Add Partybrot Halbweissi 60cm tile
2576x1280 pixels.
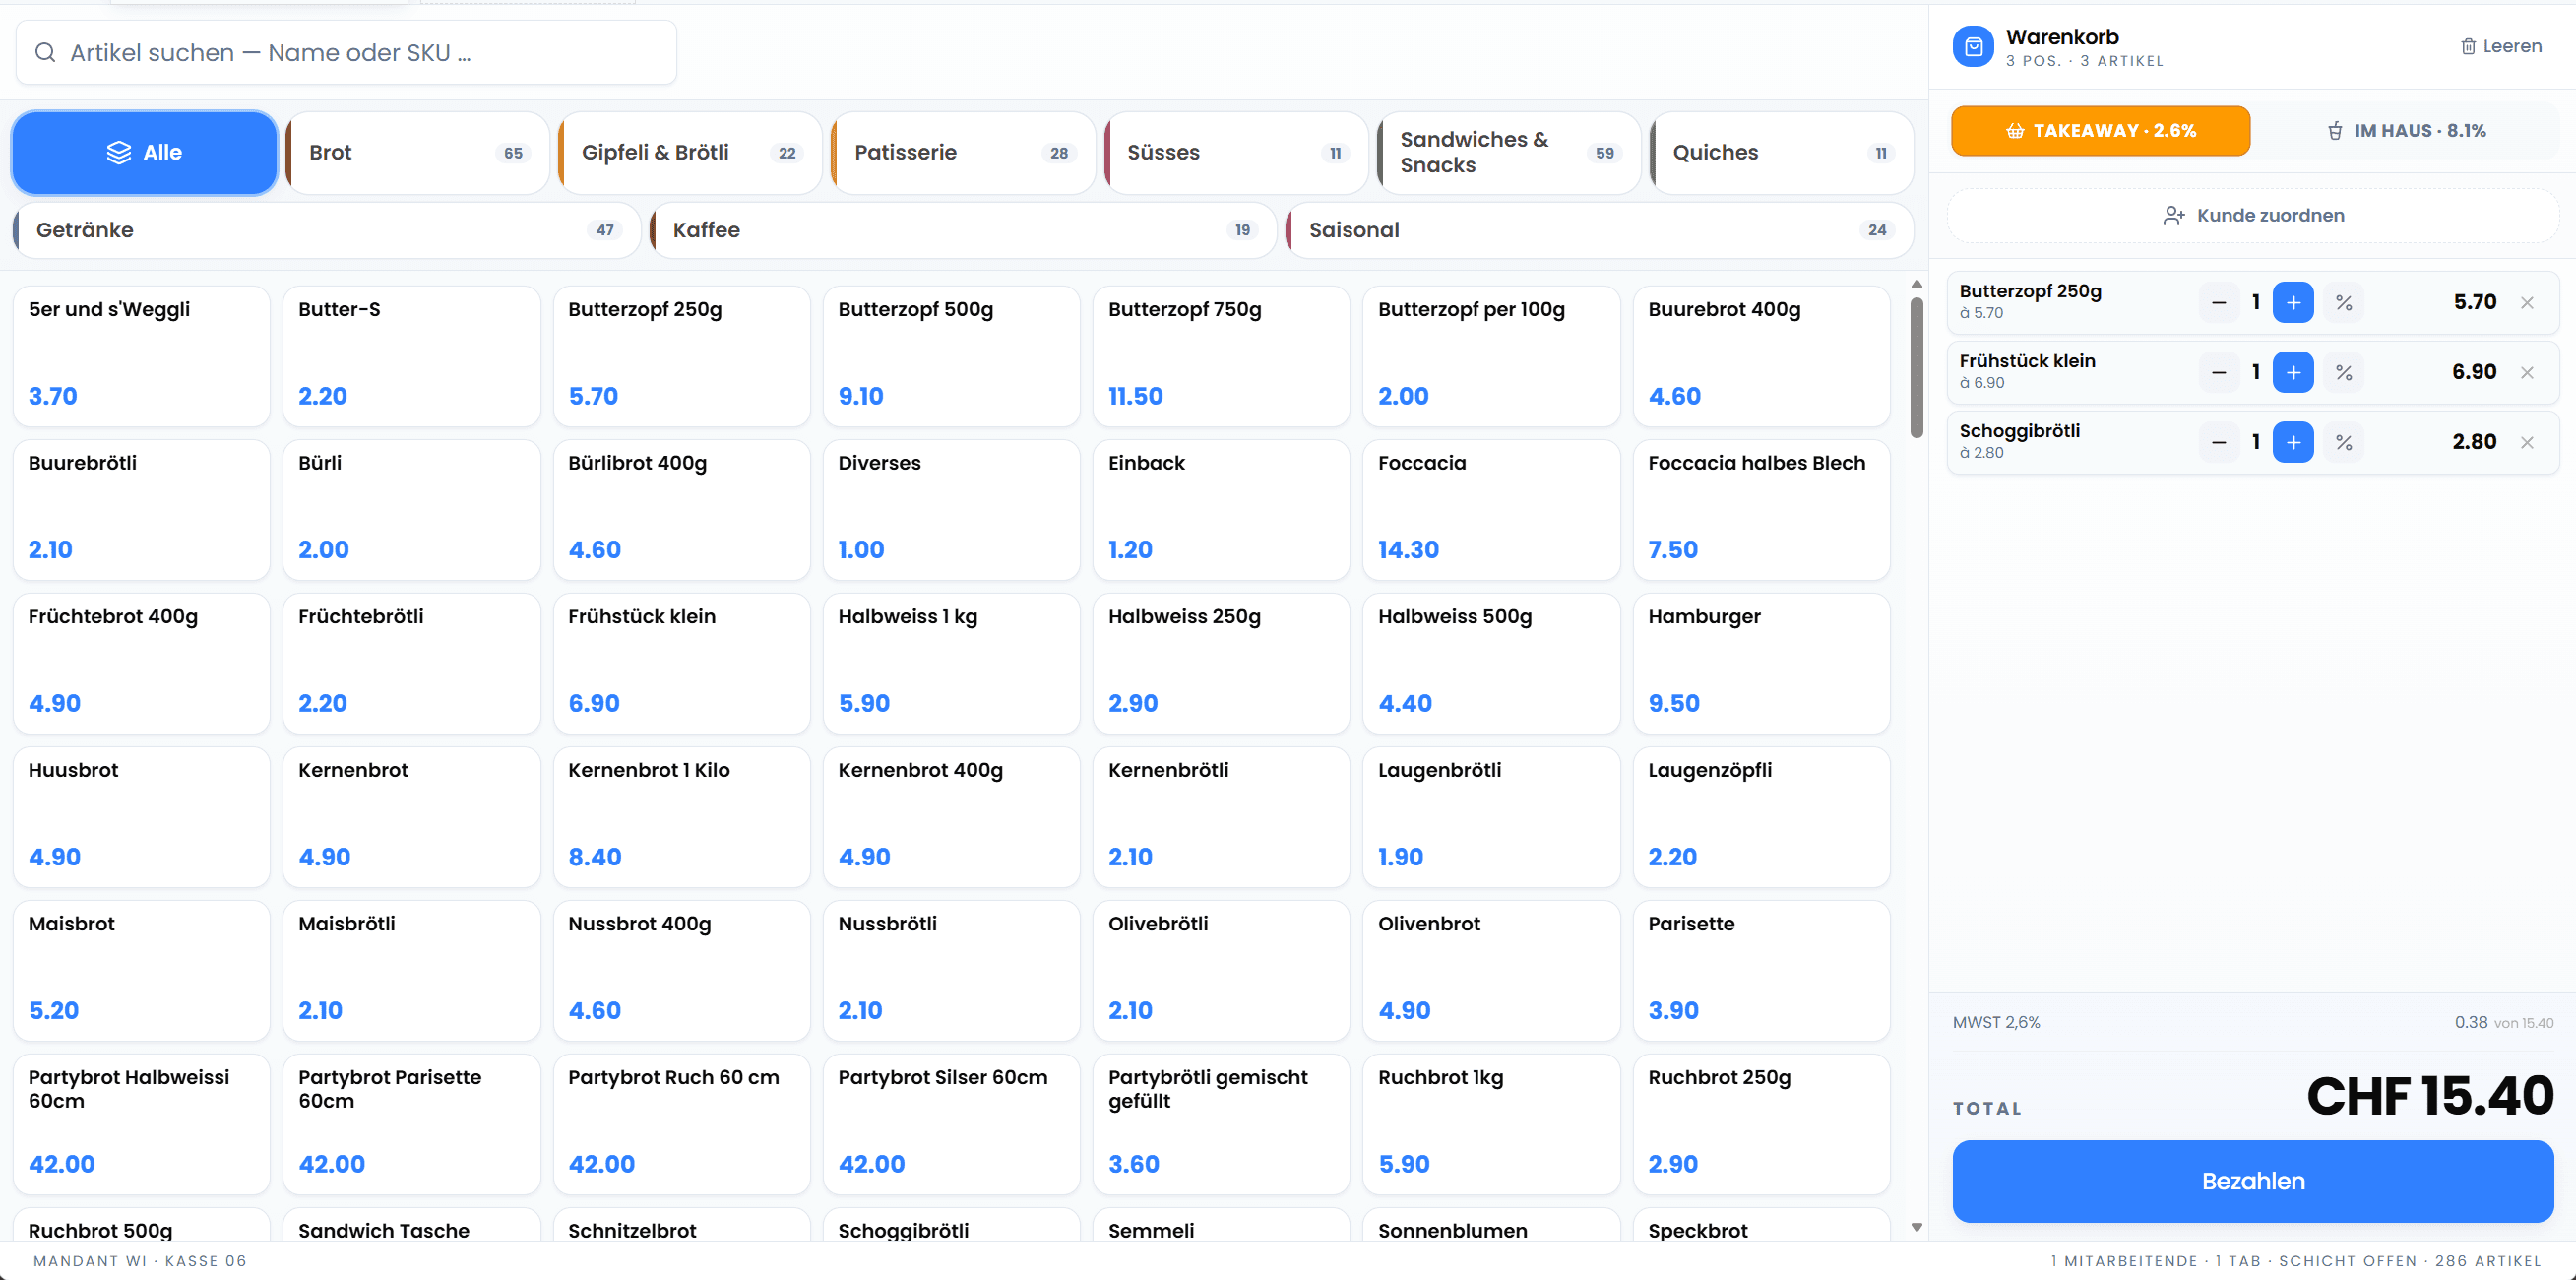(x=141, y=1124)
